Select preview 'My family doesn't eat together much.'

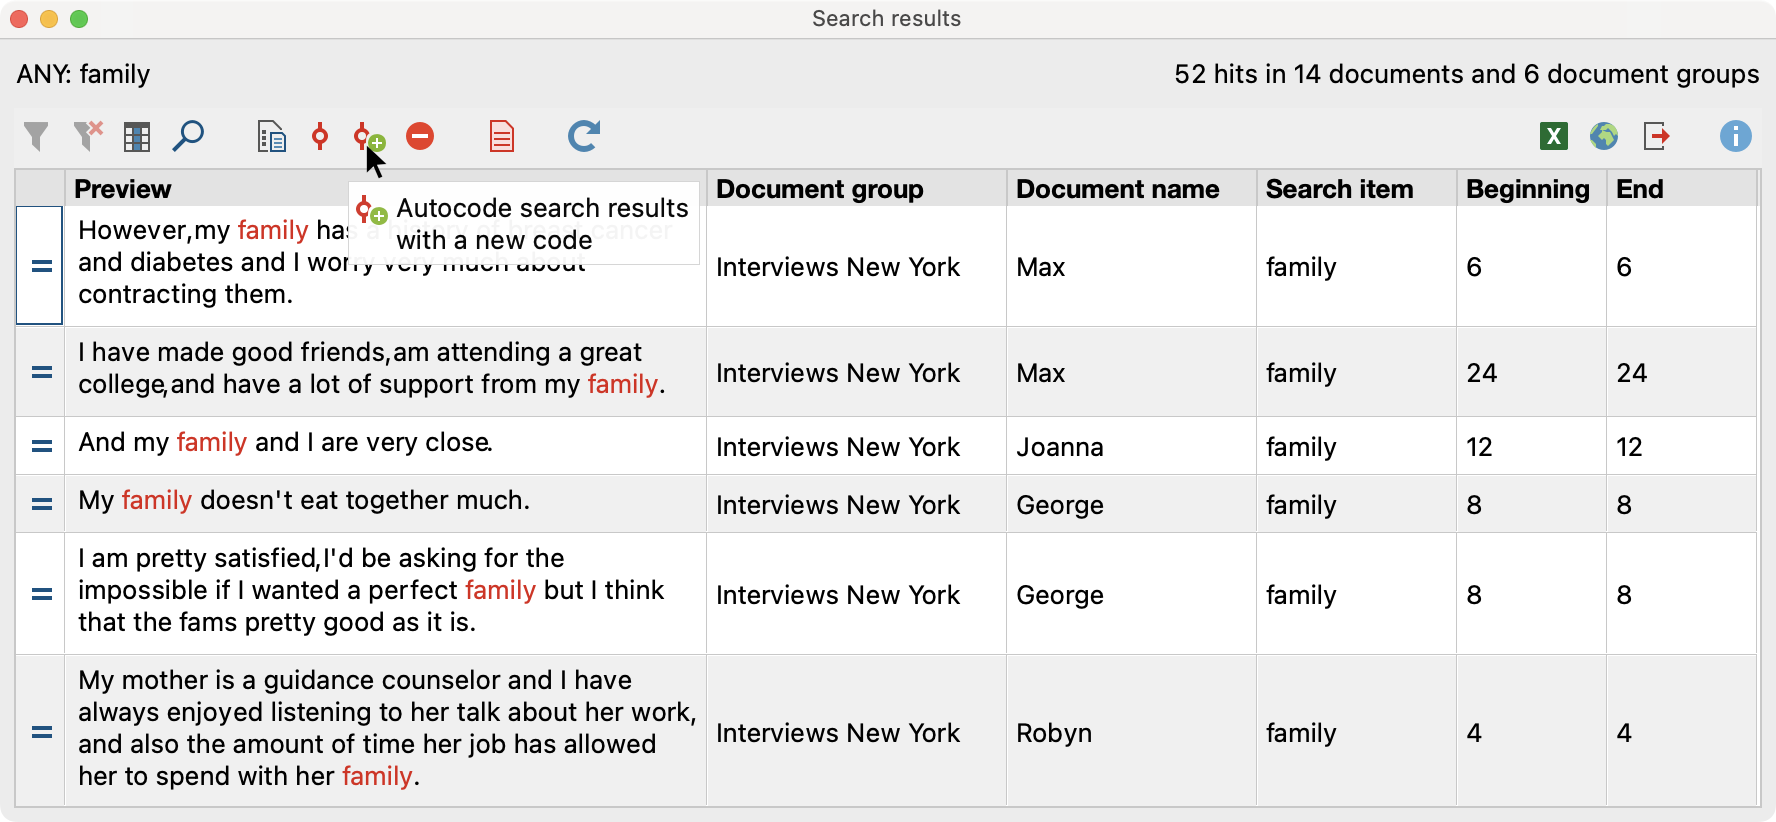tap(303, 500)
